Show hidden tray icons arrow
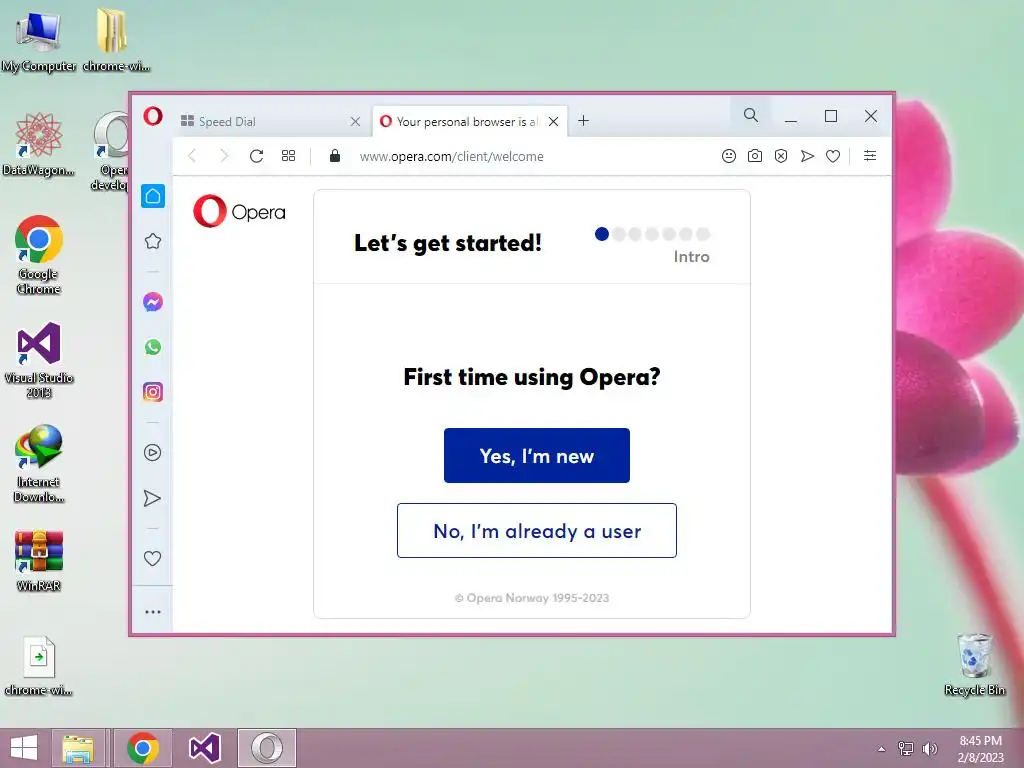Image resolution: width=1024 pixels, height=768 pixels. (x=882, y=749)
